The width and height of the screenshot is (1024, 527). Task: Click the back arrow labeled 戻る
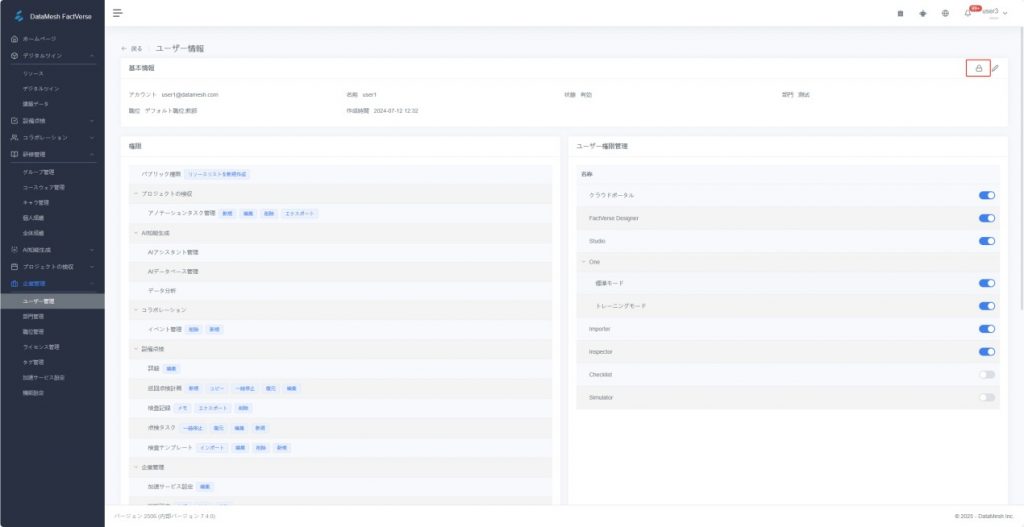131,48
